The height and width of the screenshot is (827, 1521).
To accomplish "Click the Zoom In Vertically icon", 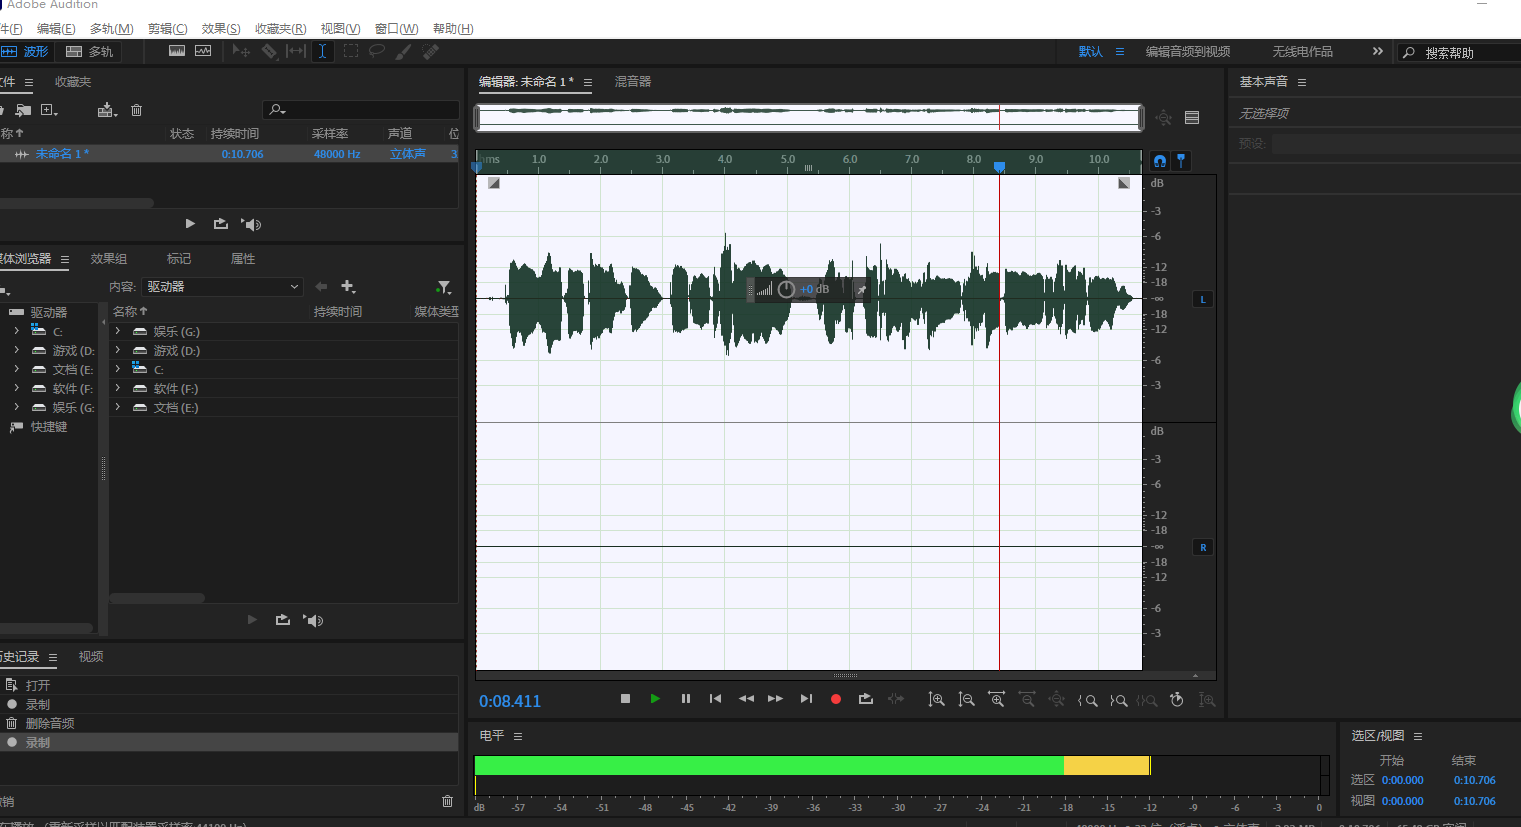I will coord(936,699).
